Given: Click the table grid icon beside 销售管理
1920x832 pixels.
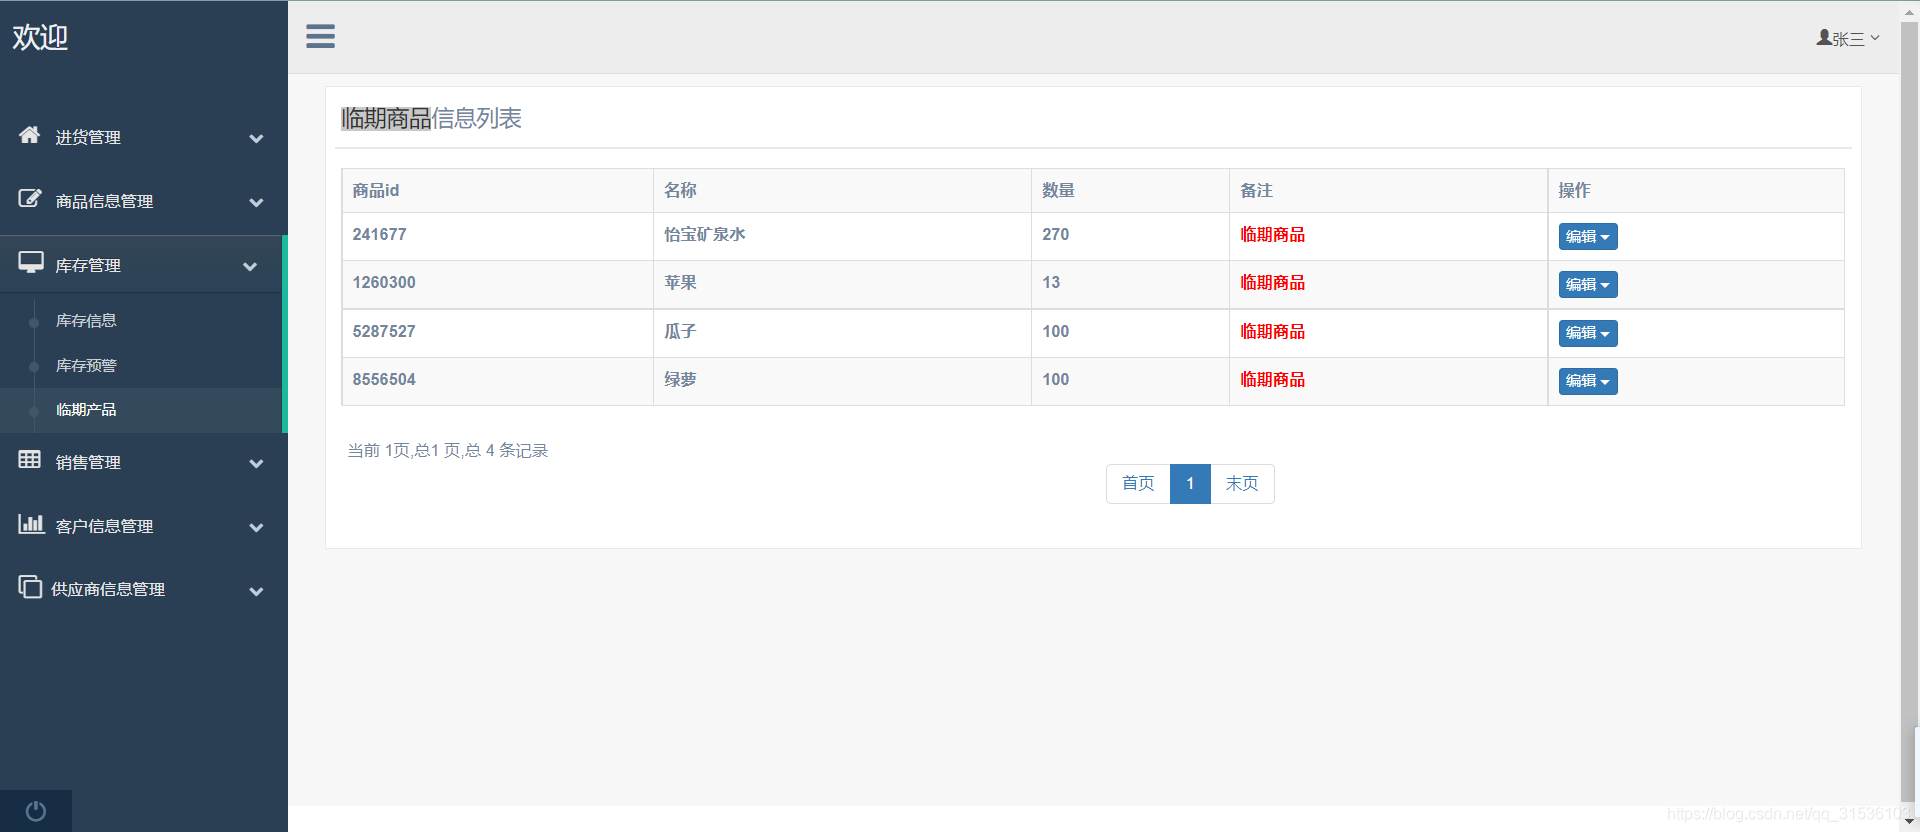Looking at the screenshot, I should click(x=30, y=459).
